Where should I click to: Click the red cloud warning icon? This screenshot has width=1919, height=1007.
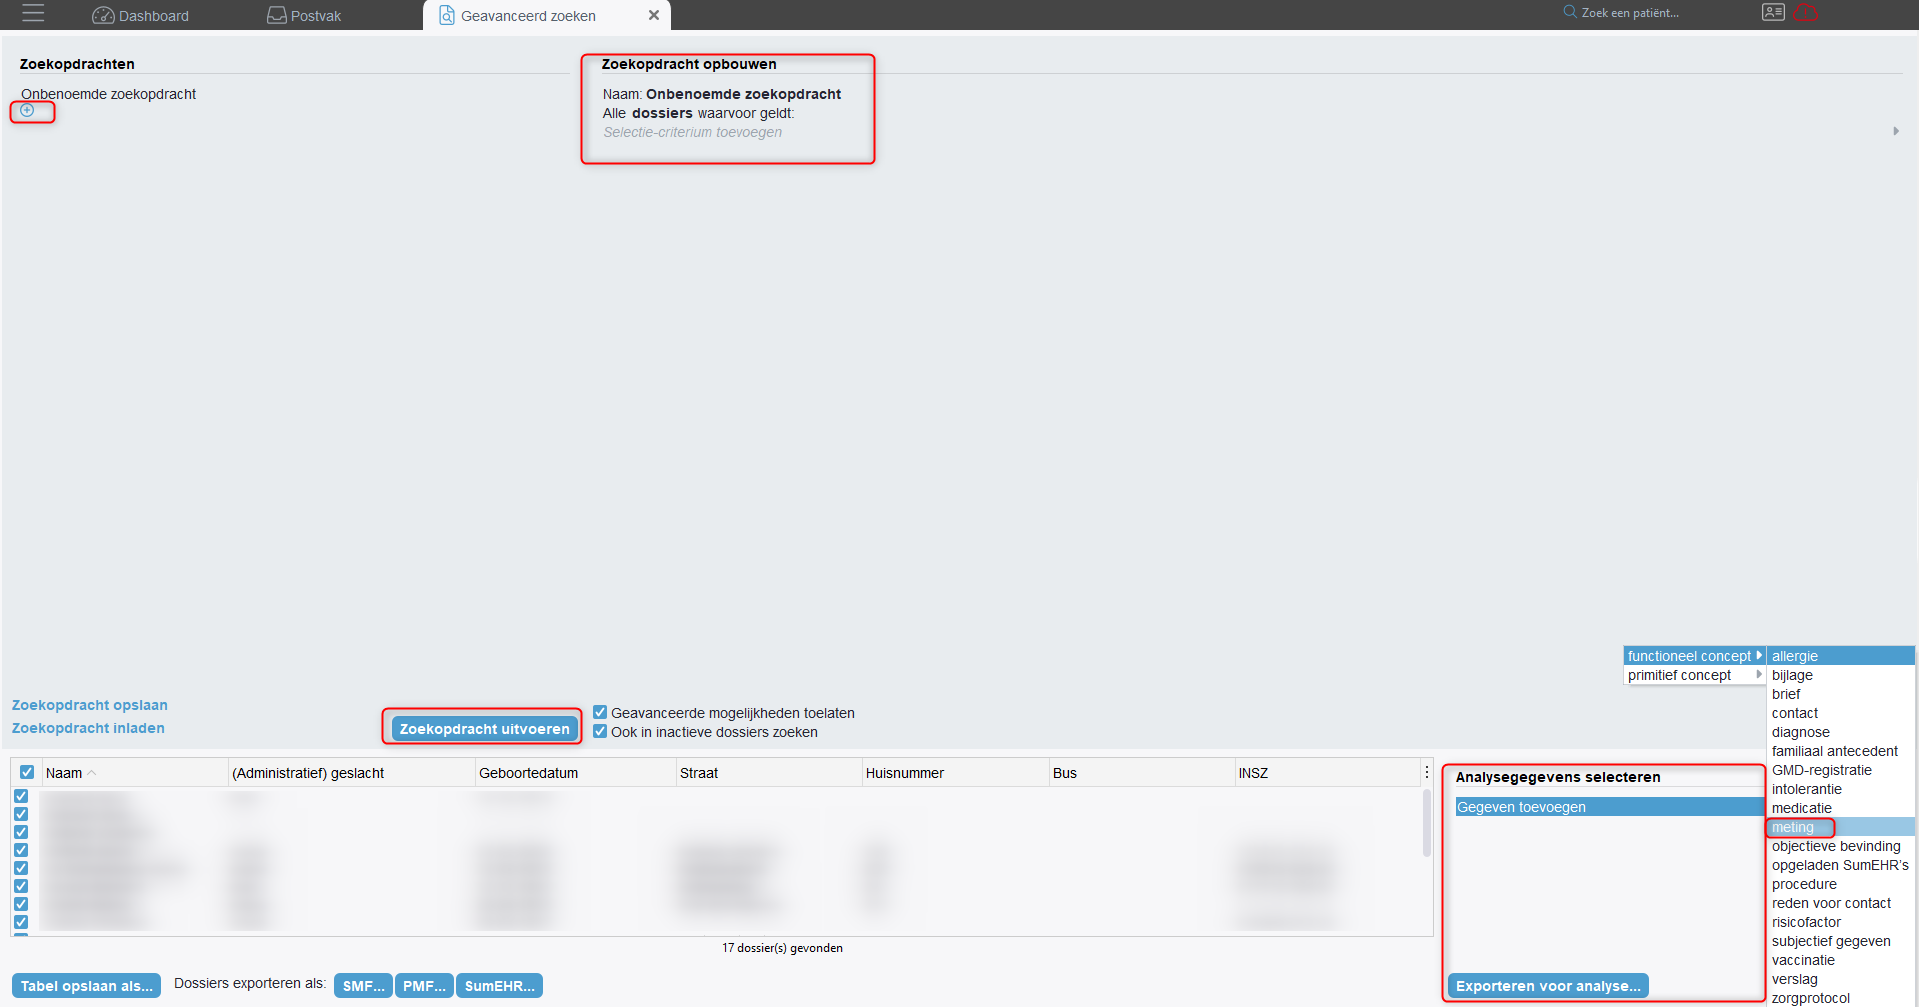pyautogui.click(x=1806, y=12)
